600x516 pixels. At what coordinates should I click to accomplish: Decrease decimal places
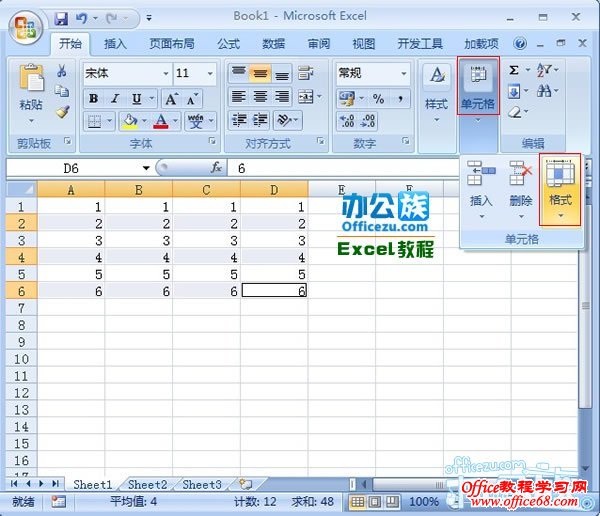pyautogui.click(x=368, y=121)
